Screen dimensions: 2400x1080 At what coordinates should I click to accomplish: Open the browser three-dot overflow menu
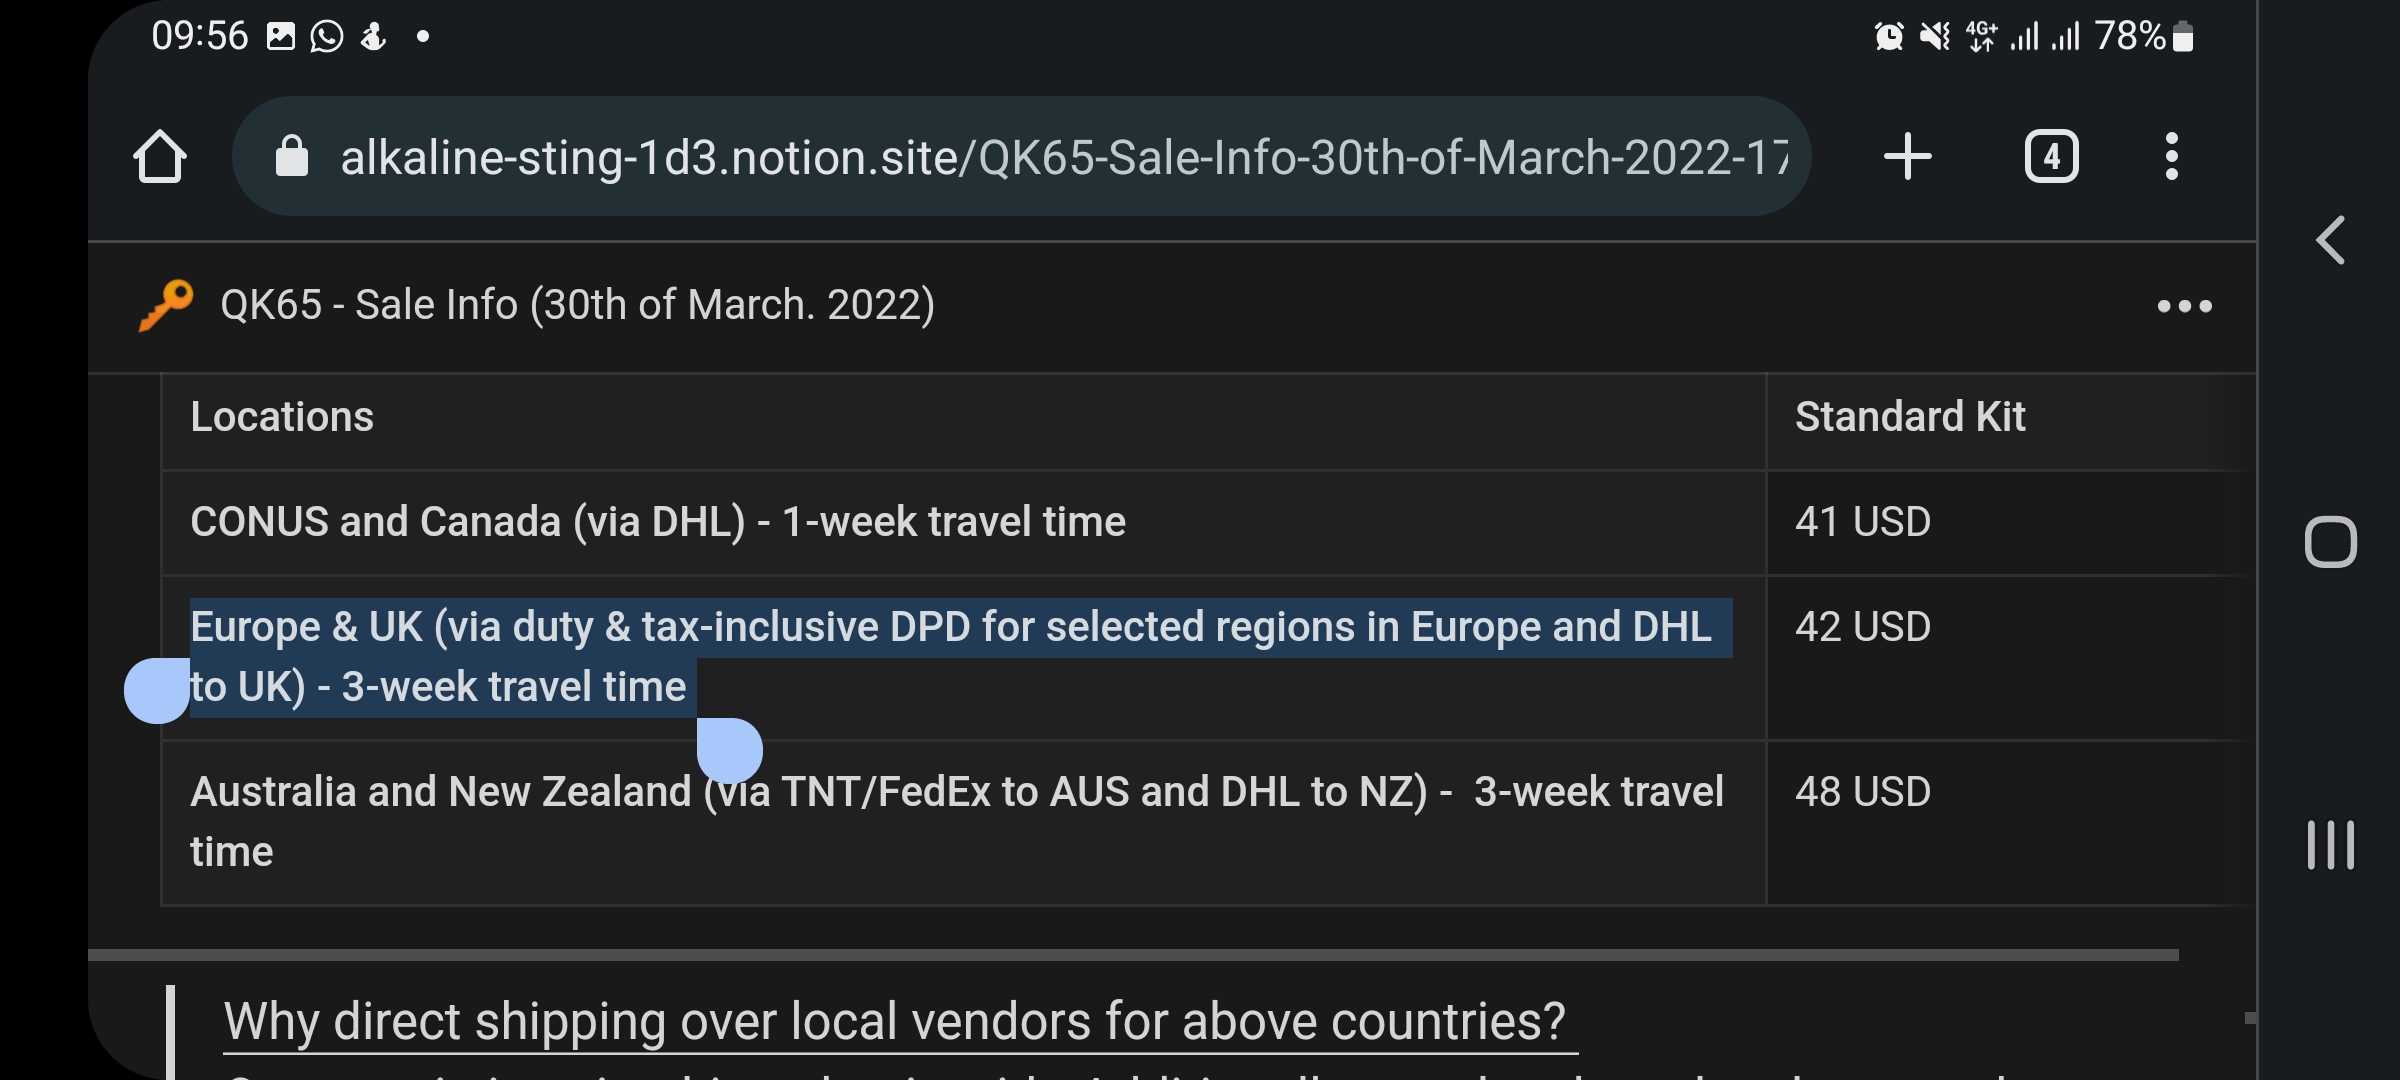pos(2171,157)
